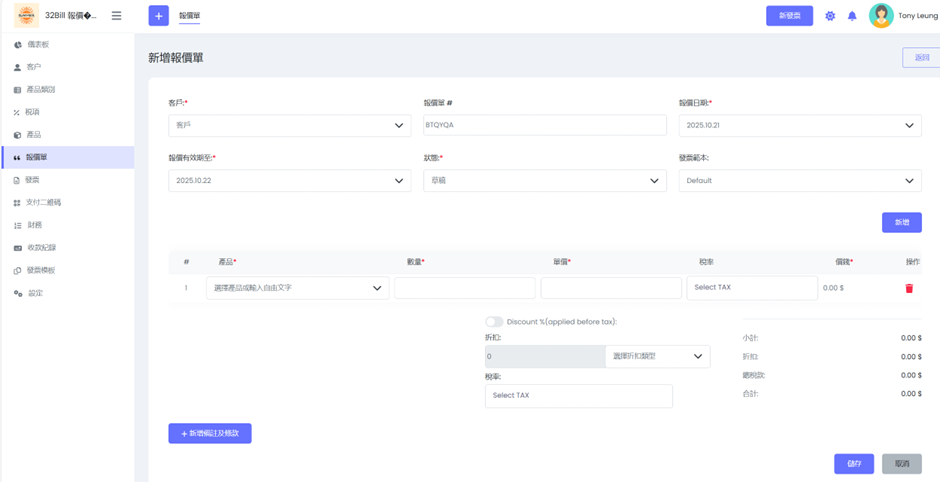Open the settings gear icon in header

point(830,16)
